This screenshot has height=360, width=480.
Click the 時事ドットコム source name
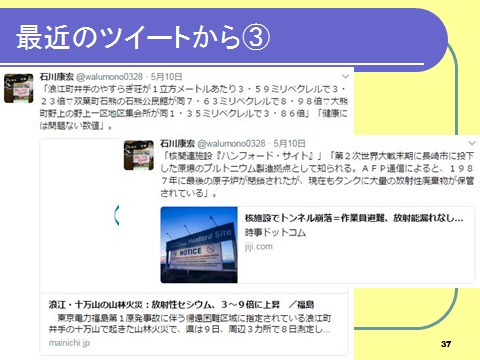275,232
